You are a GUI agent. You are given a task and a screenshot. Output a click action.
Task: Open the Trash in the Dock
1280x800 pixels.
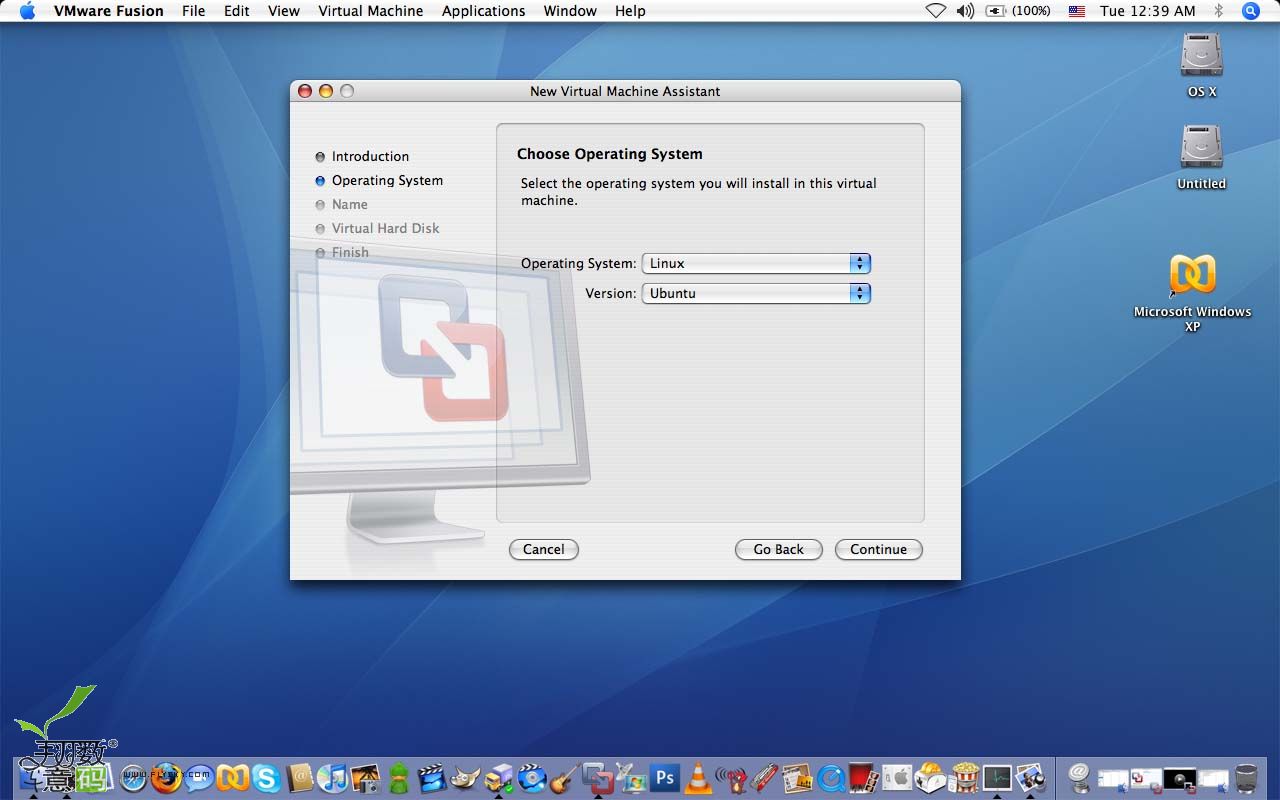click(x=1246, y=778)
